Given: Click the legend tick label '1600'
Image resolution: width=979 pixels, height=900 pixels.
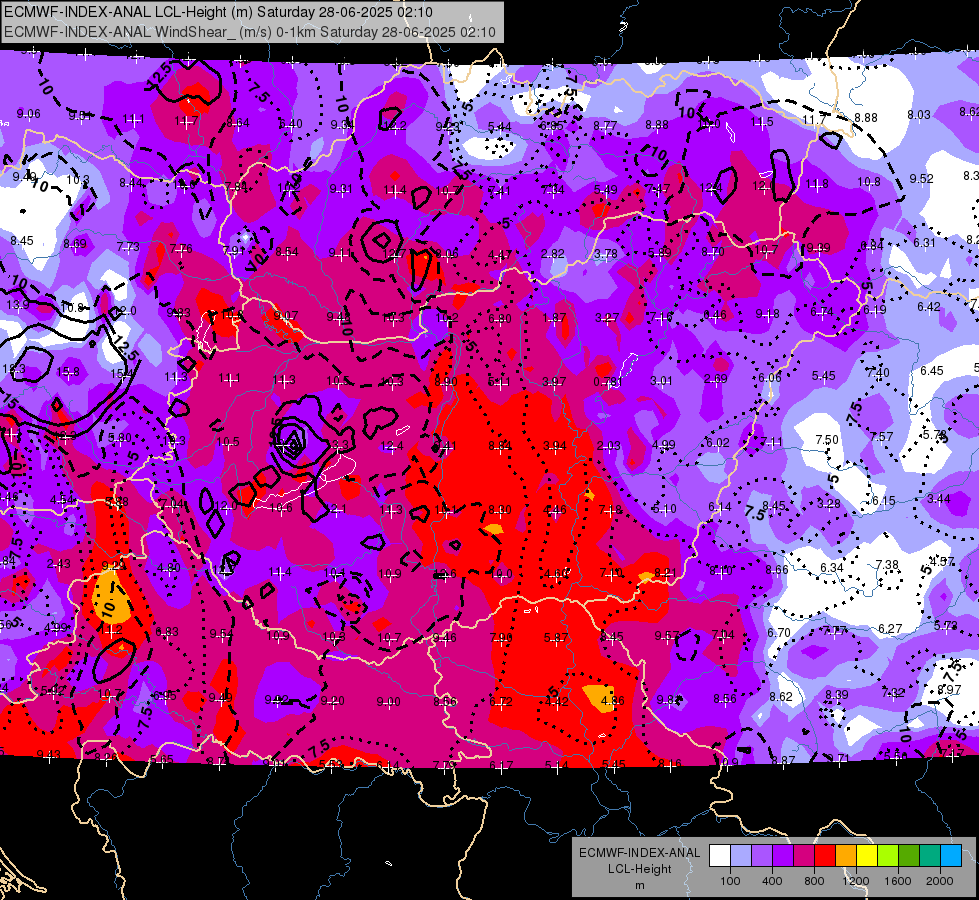Looking at the screenshot, I should 898,881.
